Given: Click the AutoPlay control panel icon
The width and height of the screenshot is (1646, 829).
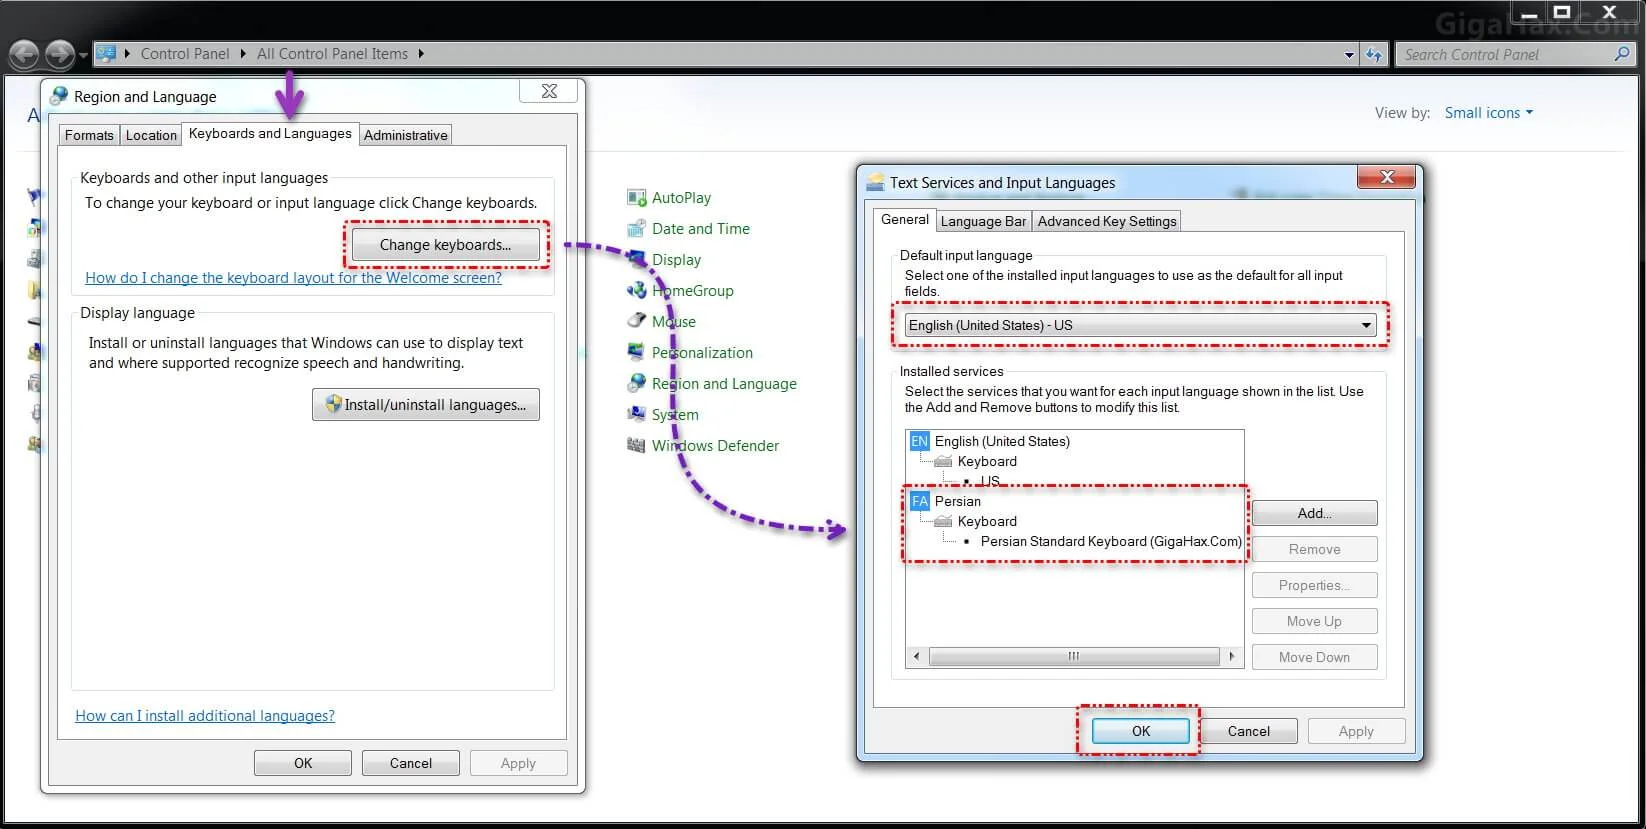Looking at the screenshot, I should [x=636, y=198].
